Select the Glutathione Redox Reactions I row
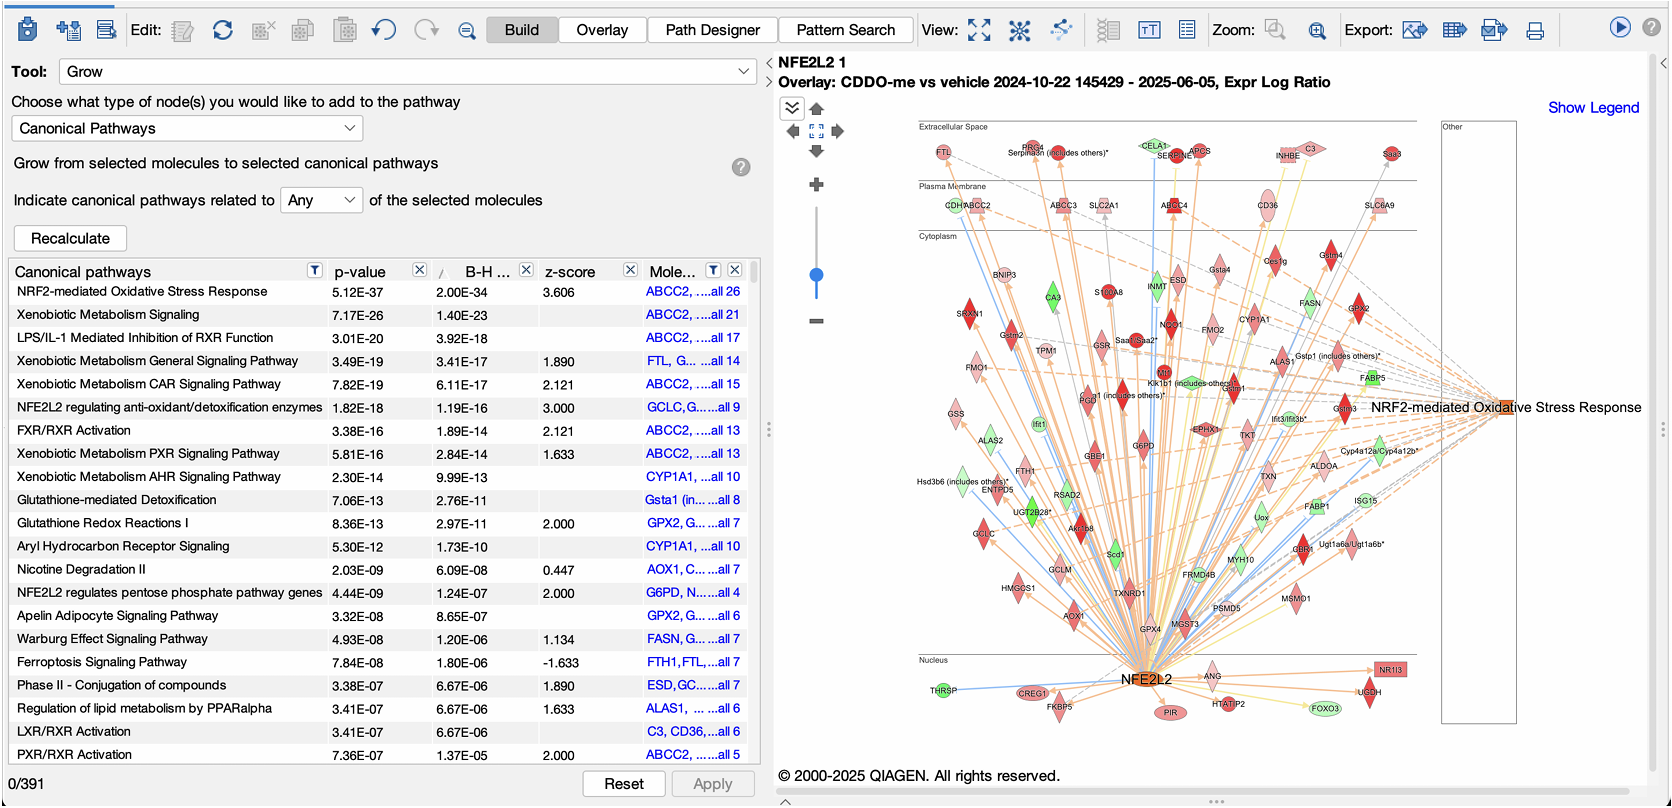 click(378, 523)
